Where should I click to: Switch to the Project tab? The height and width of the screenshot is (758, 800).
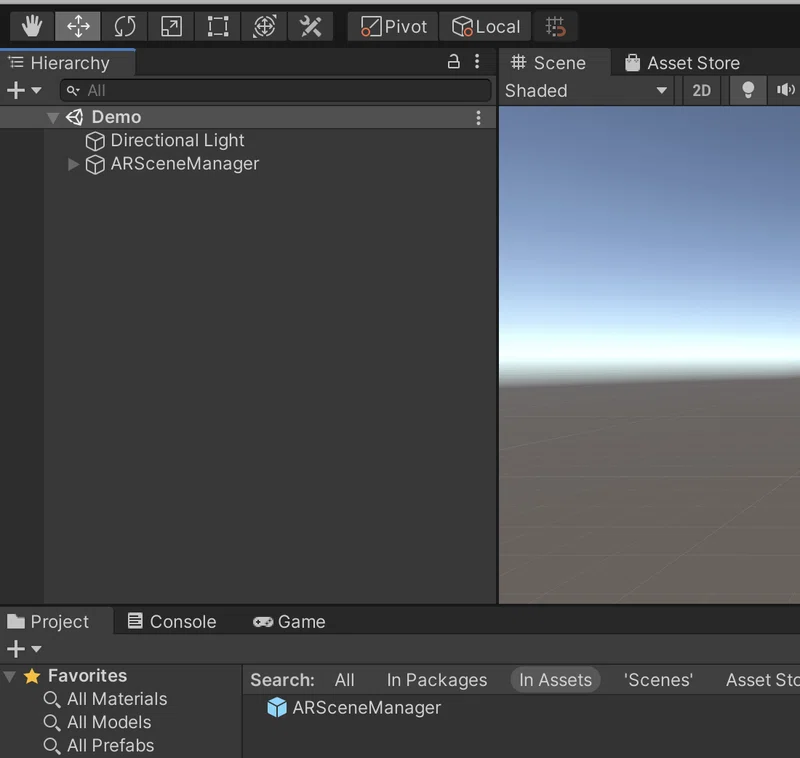(x=57, y=621)
